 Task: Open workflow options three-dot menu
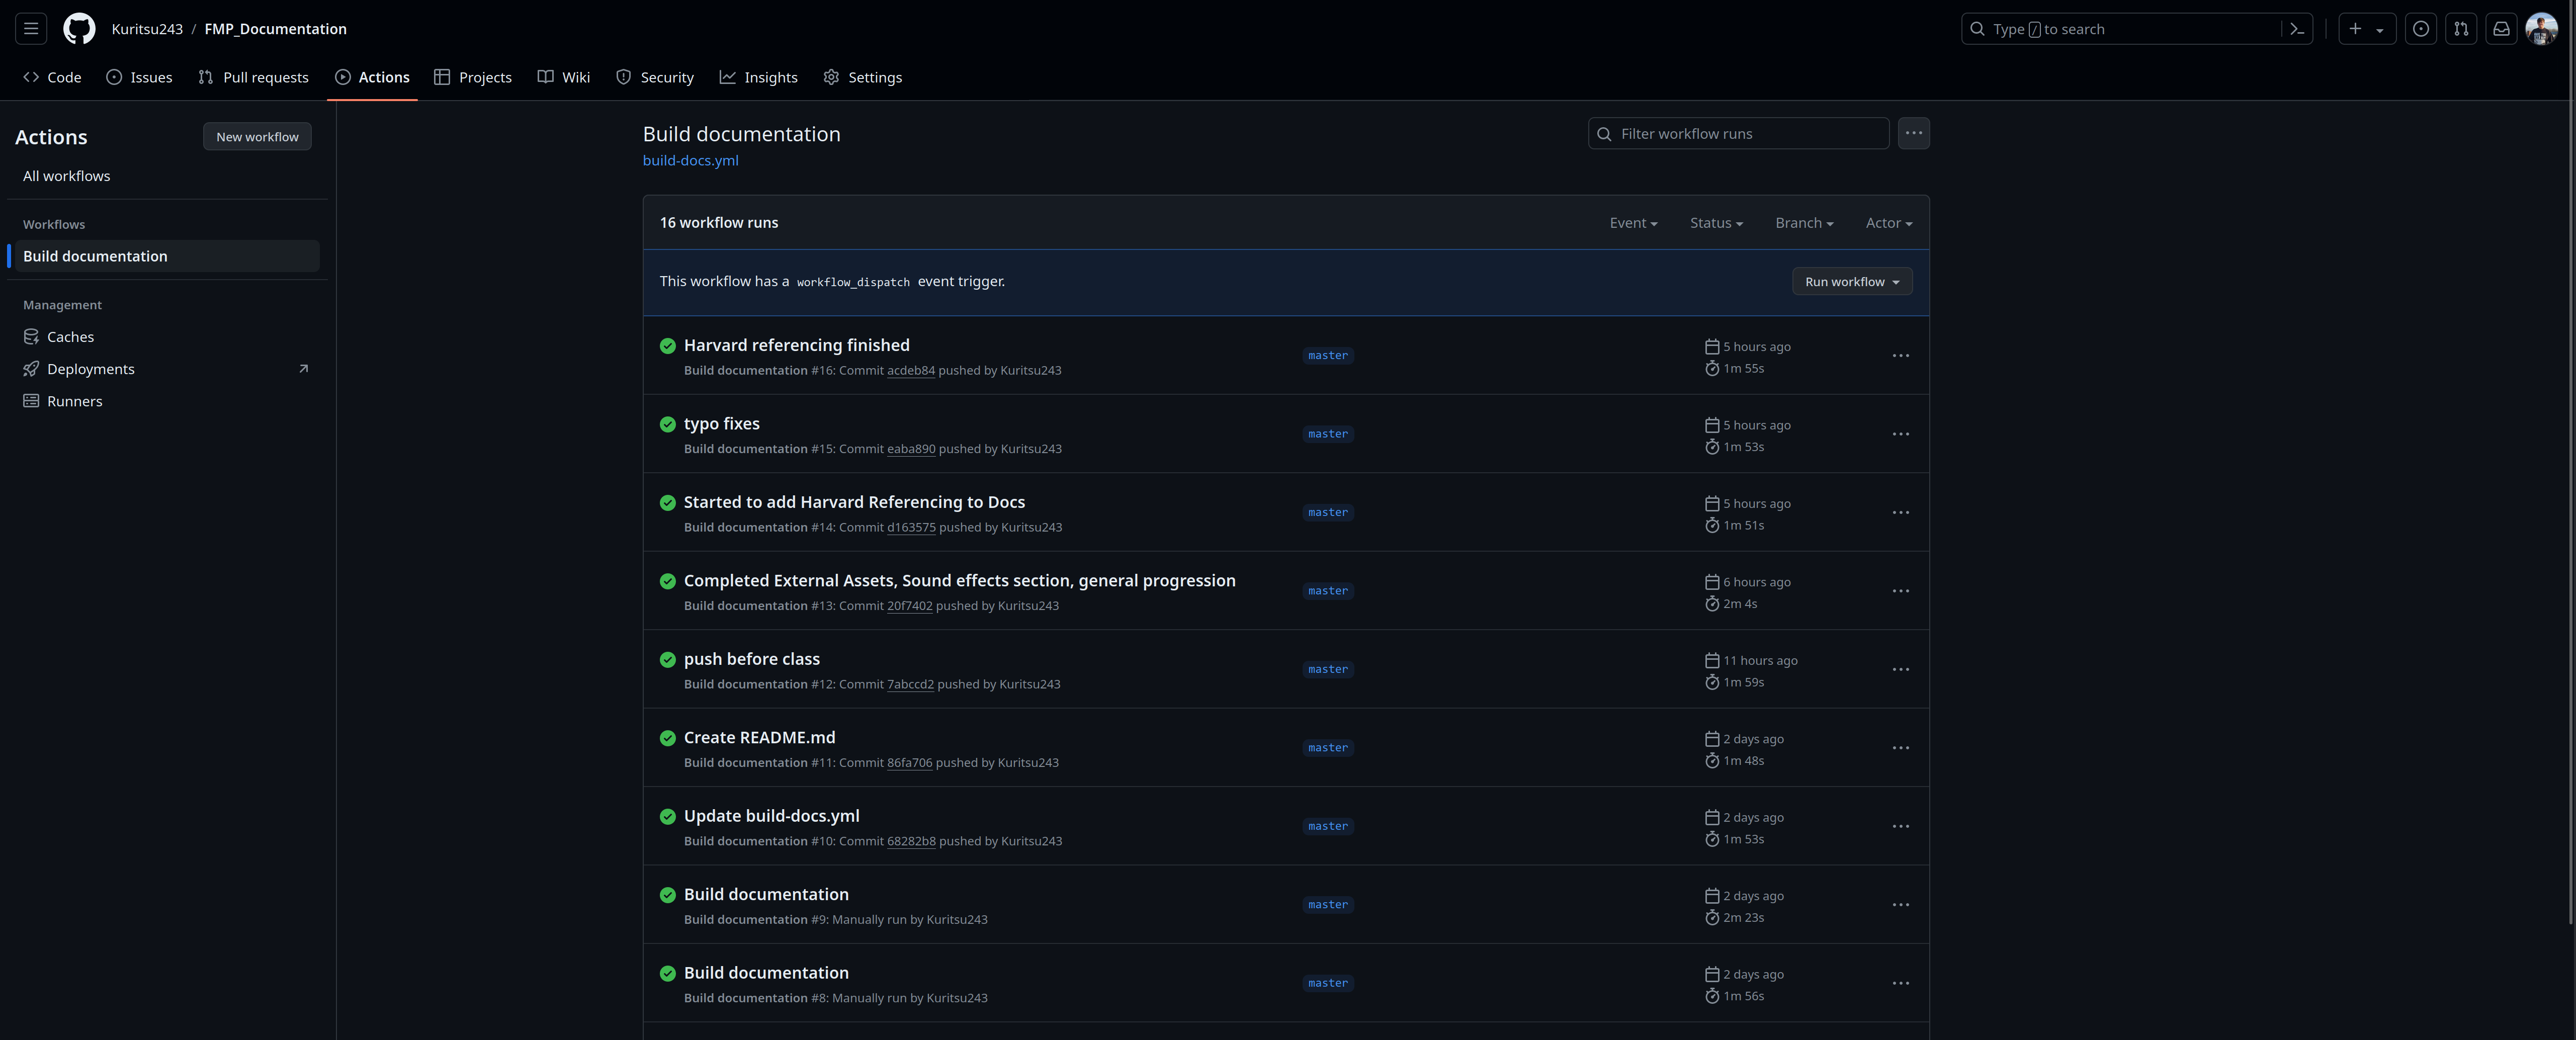coord(1913,133)
